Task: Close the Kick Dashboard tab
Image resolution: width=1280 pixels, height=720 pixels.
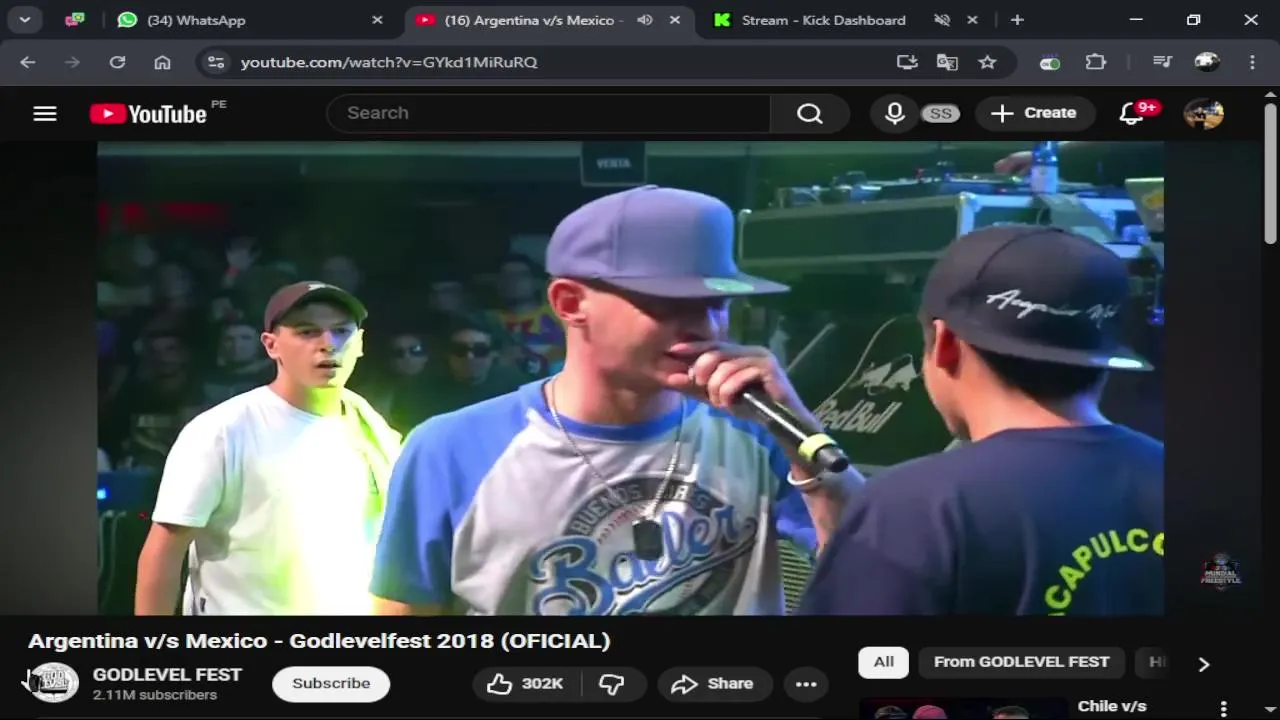Action: pyautogui.click(x=972, y=20)
